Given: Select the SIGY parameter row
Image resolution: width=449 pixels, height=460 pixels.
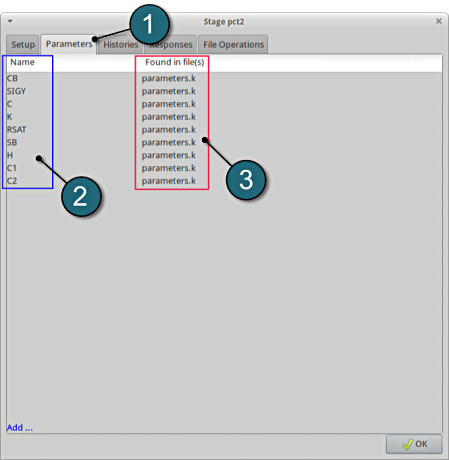Looking at the screenshot, I should click(x=224, y=91).
